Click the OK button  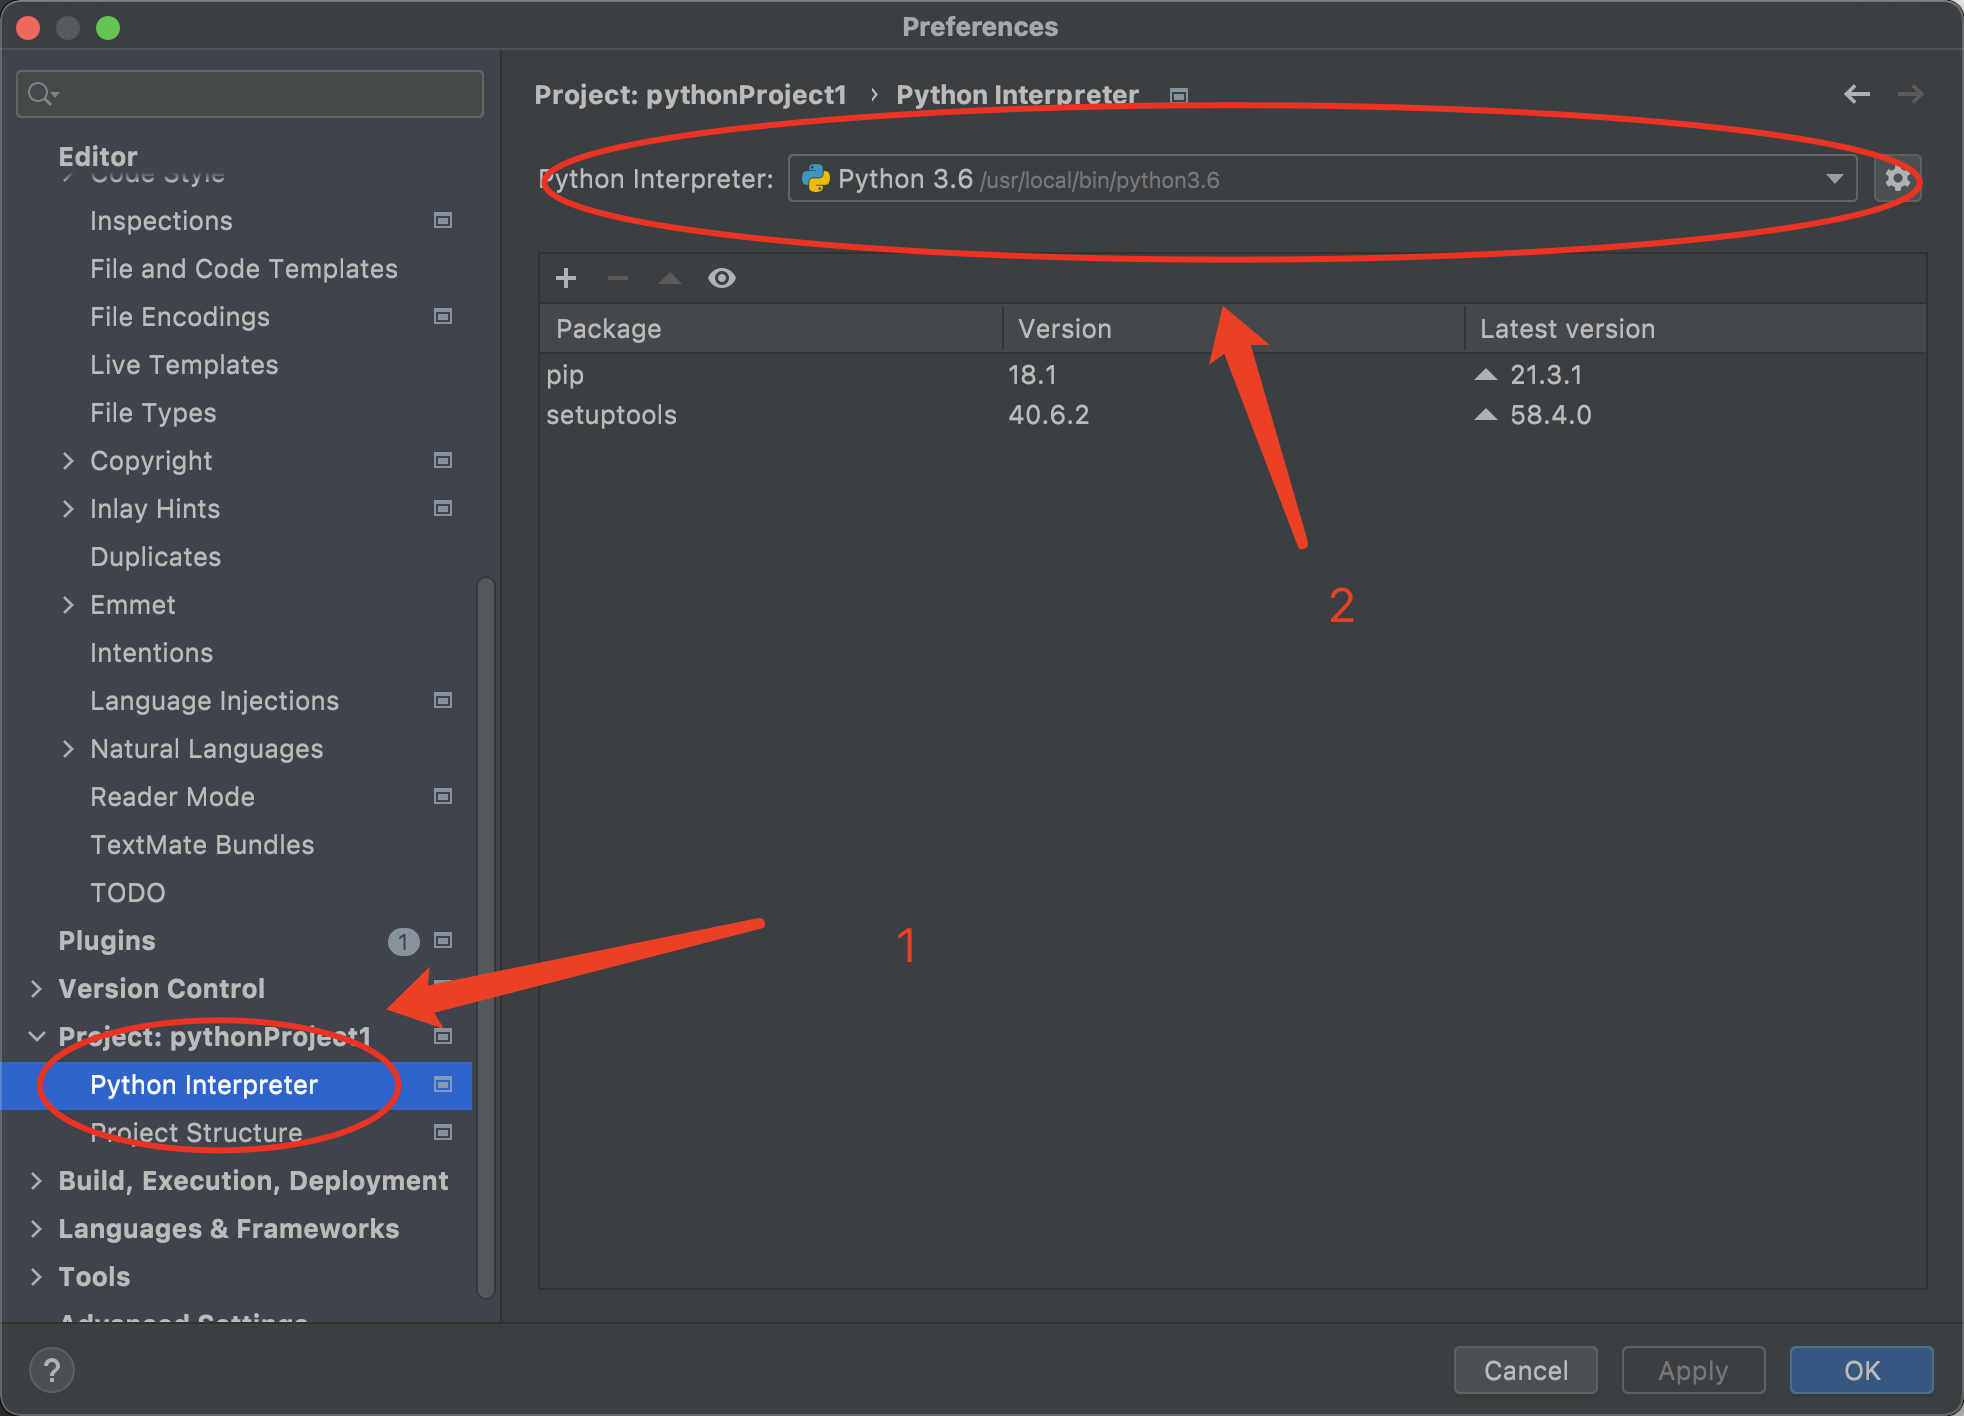coord(1861,1370)
